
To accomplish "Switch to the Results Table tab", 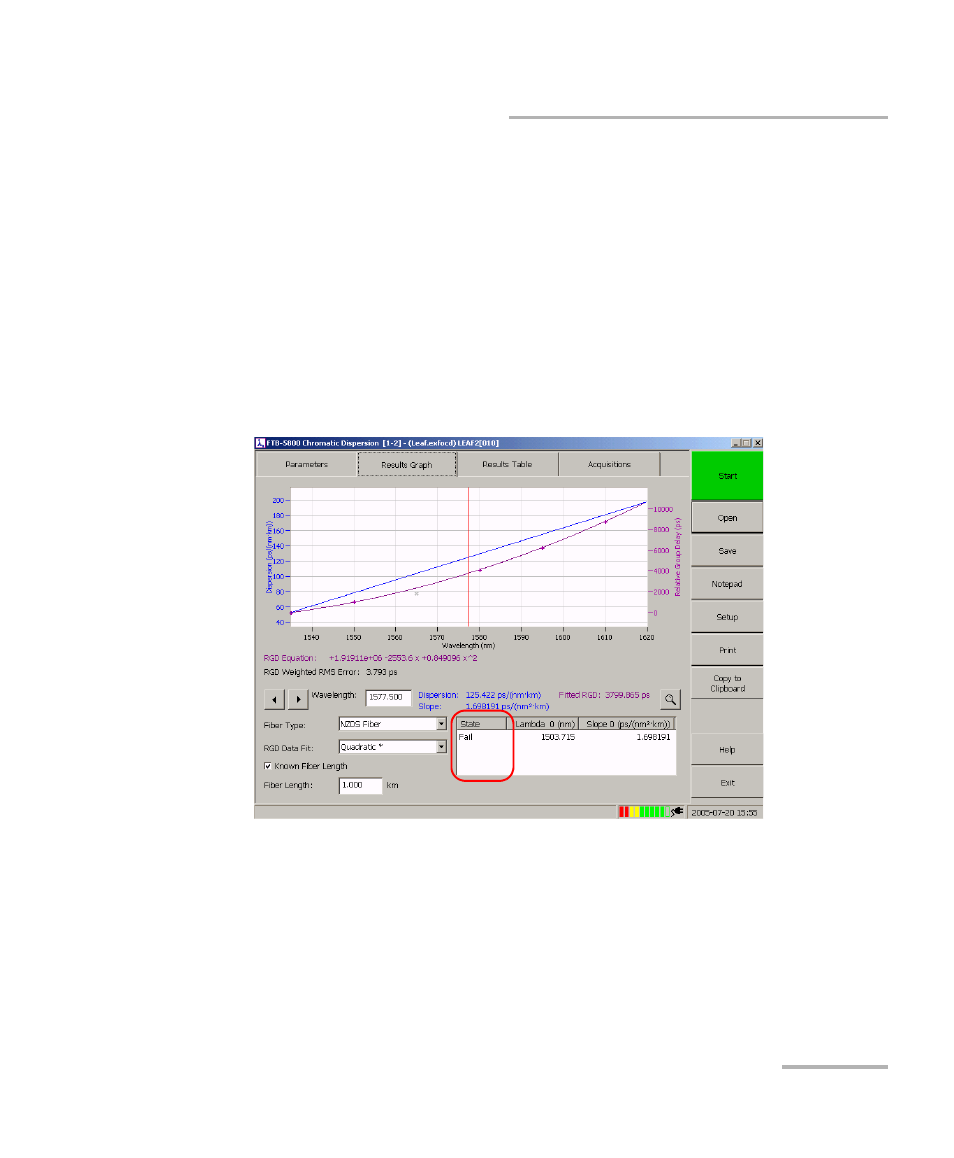I will (507, 465).
